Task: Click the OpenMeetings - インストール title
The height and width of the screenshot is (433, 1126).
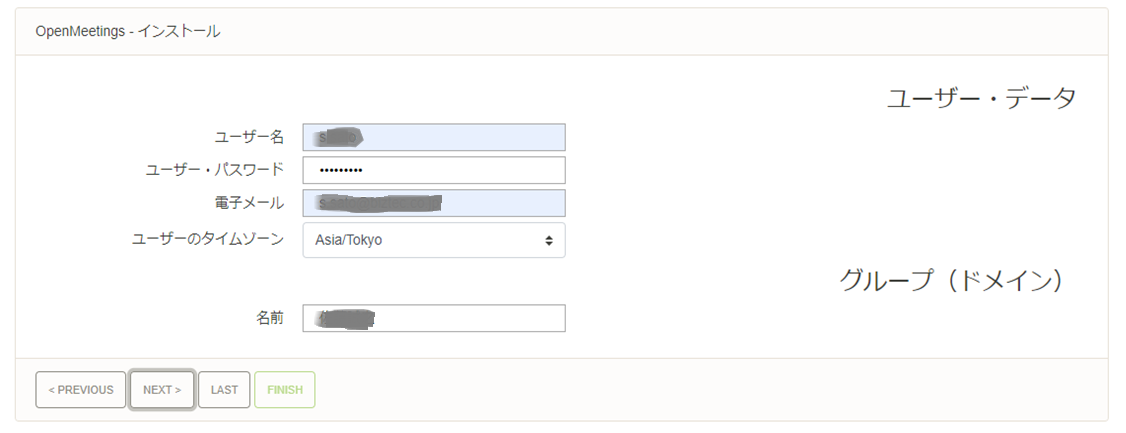Action: [x=128, y=31]
